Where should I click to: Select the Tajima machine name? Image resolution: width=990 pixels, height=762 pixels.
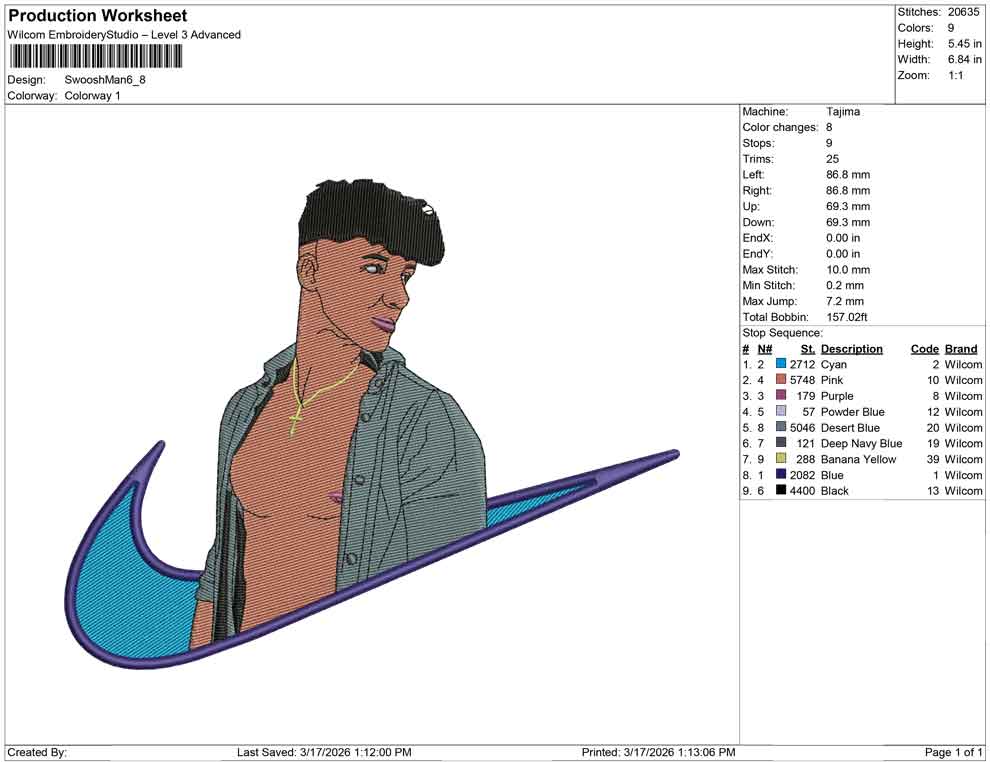pyautogui.click(x=843, y=111)
